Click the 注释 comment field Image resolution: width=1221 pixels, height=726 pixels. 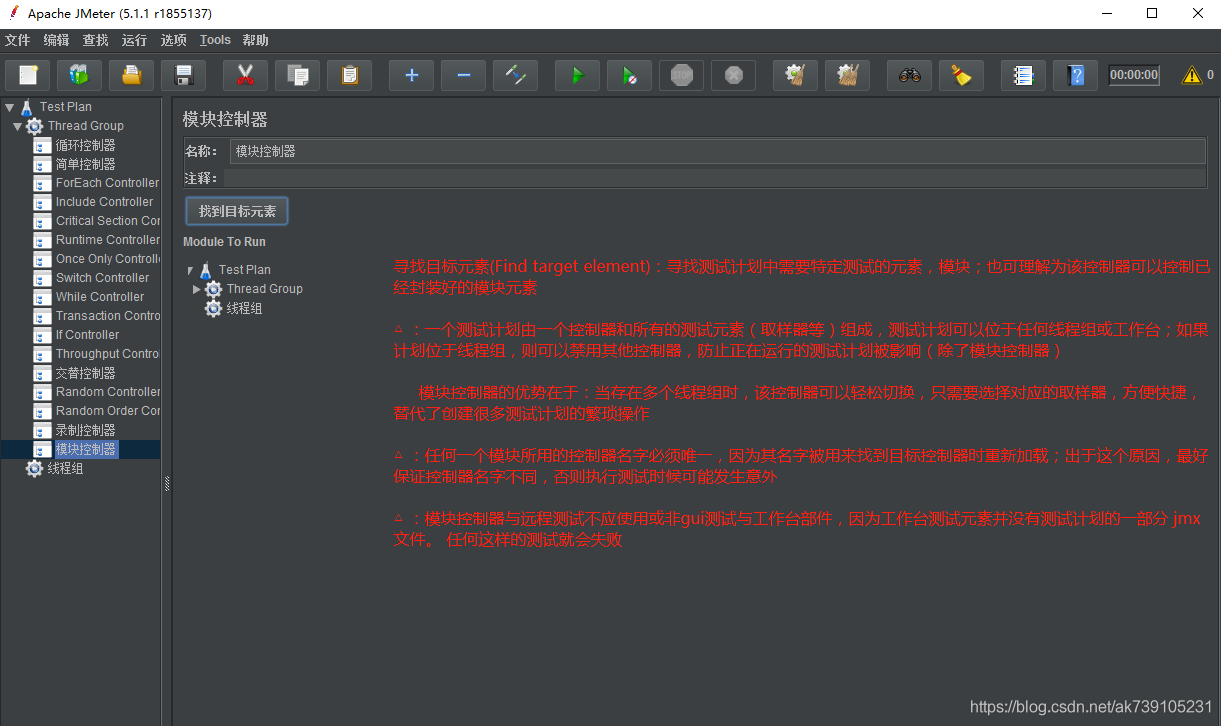click(x=715, y=178)
